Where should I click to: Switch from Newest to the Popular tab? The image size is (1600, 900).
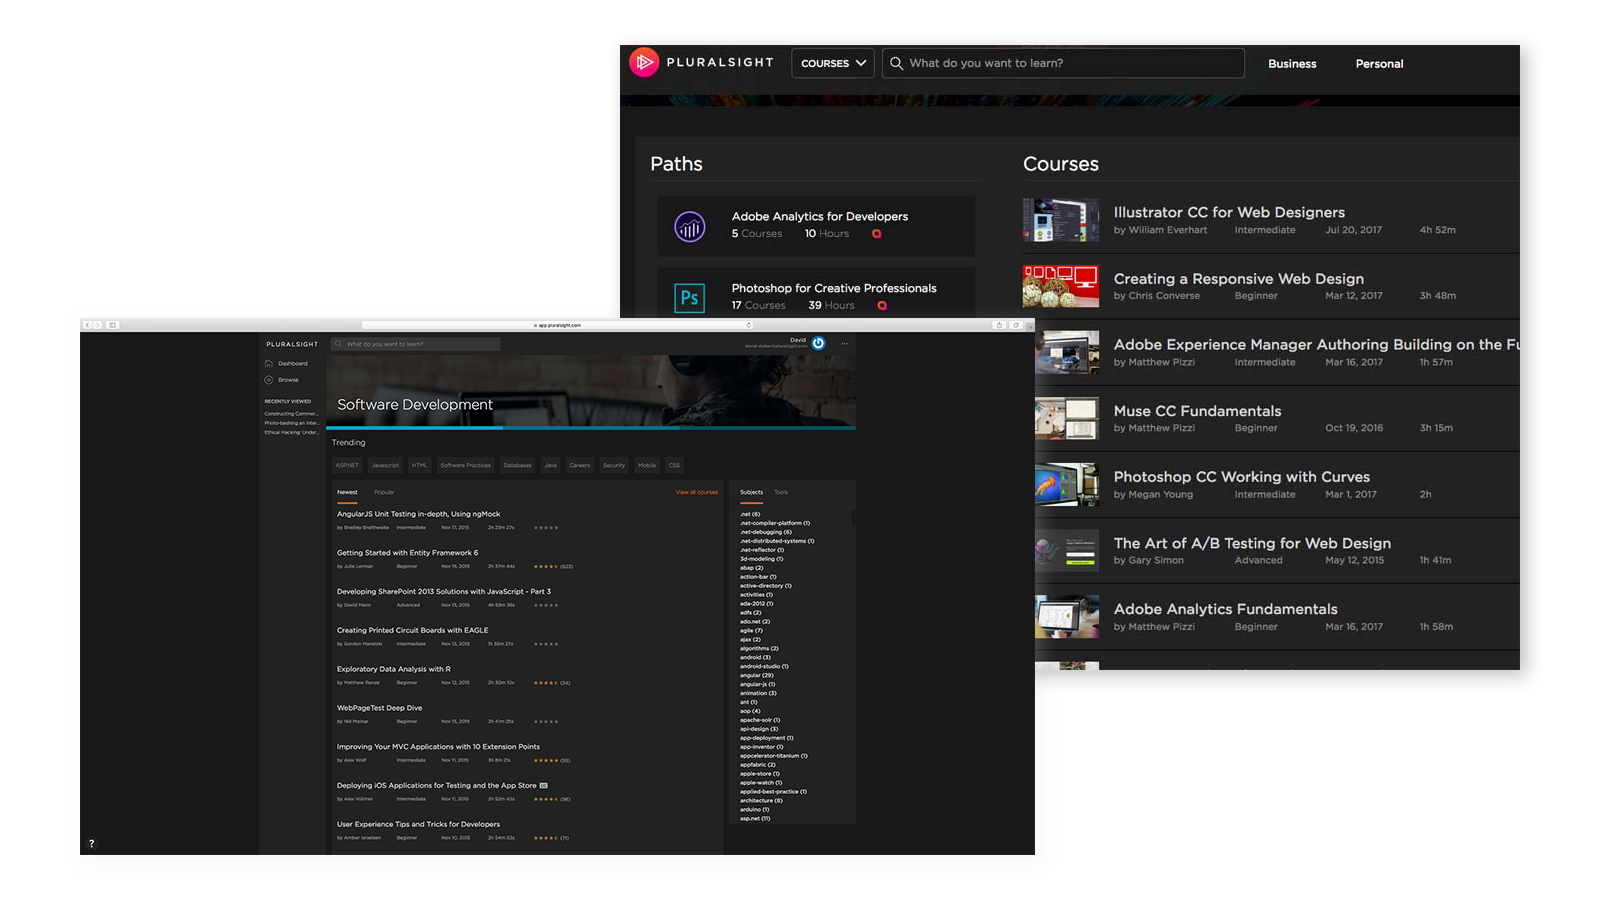click(384, 492)
